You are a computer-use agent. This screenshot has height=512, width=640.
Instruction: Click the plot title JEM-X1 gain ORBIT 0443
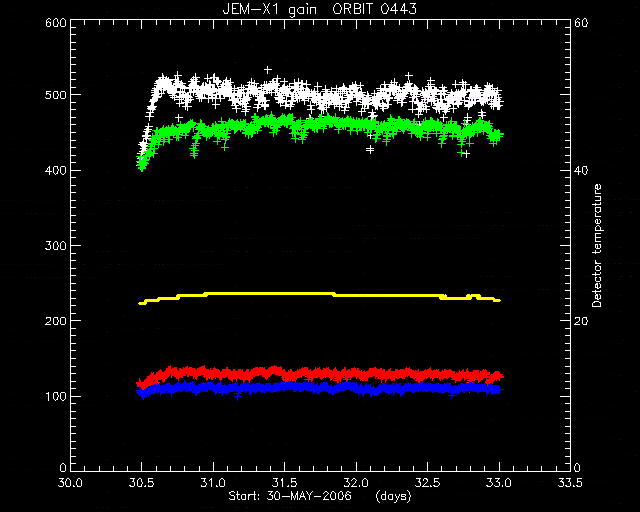point(320,9)
